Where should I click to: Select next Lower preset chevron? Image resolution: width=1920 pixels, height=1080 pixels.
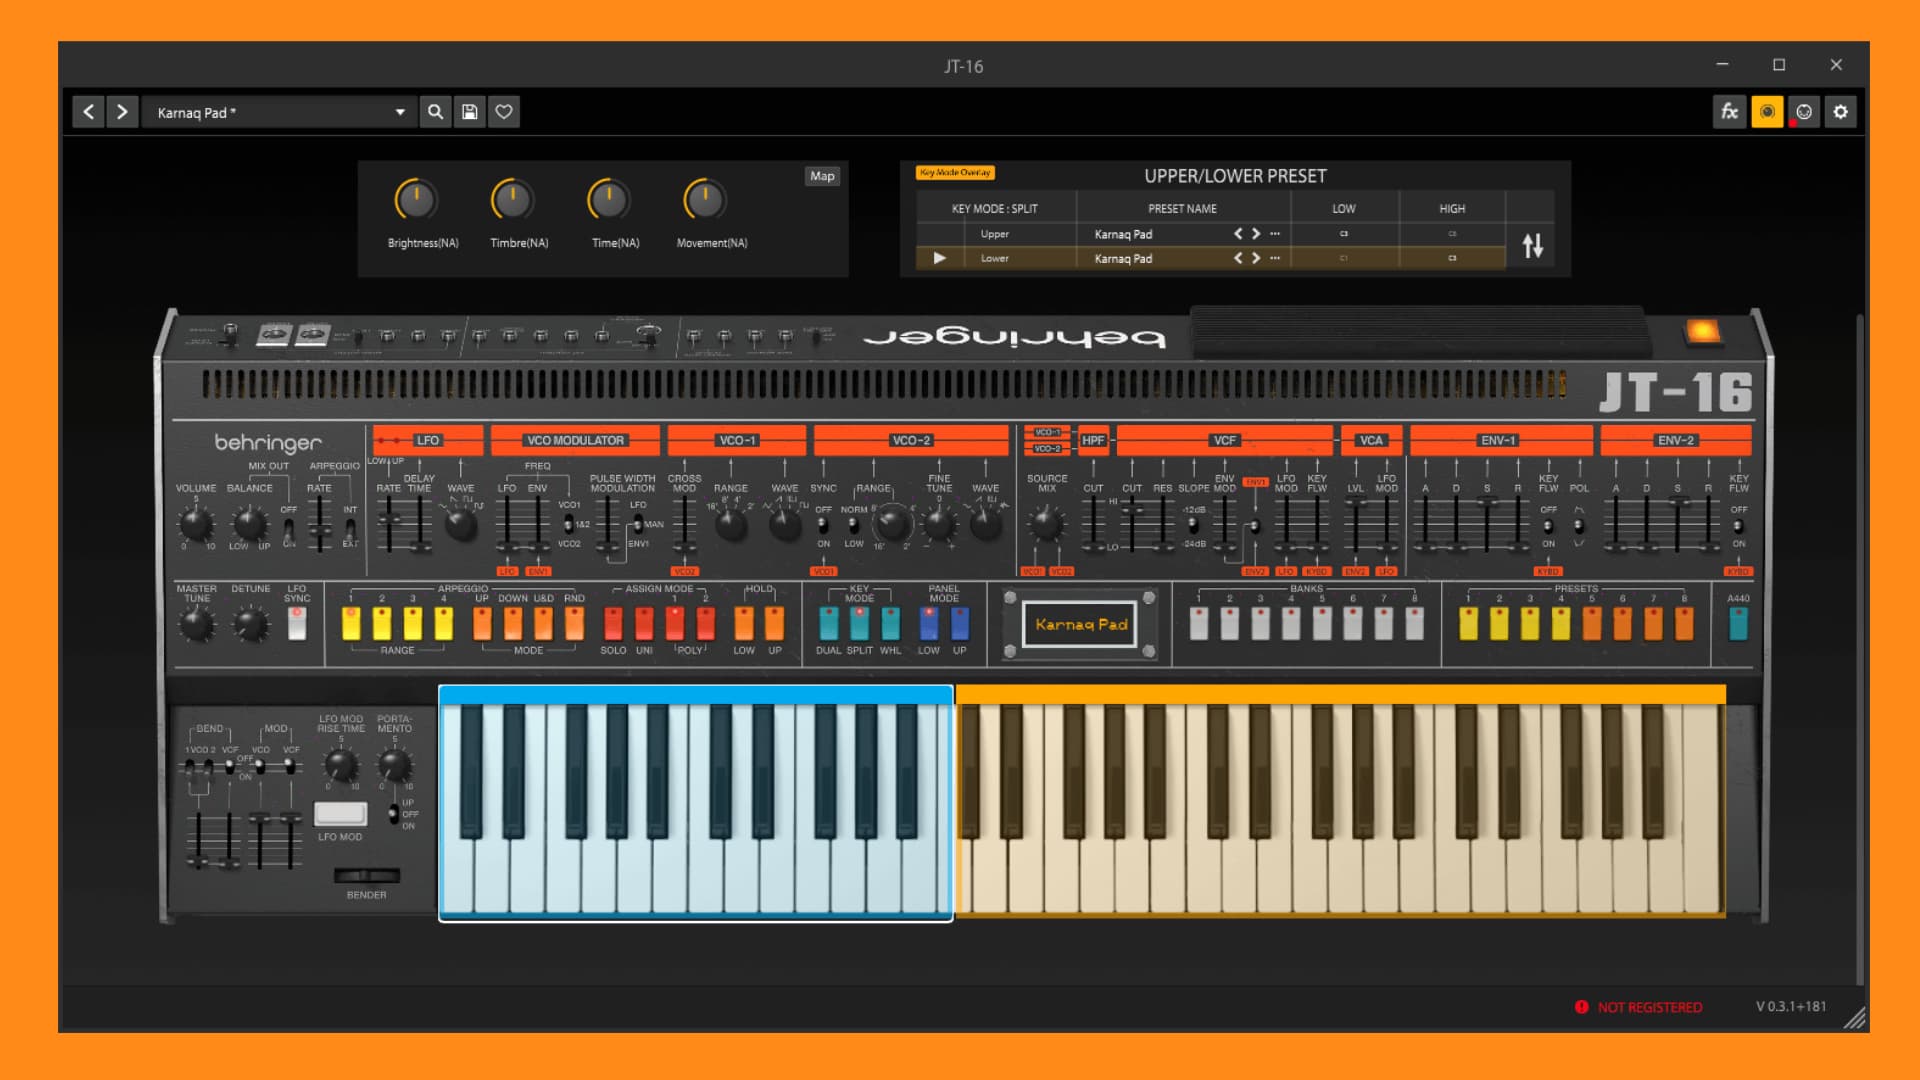point(1256,258)
